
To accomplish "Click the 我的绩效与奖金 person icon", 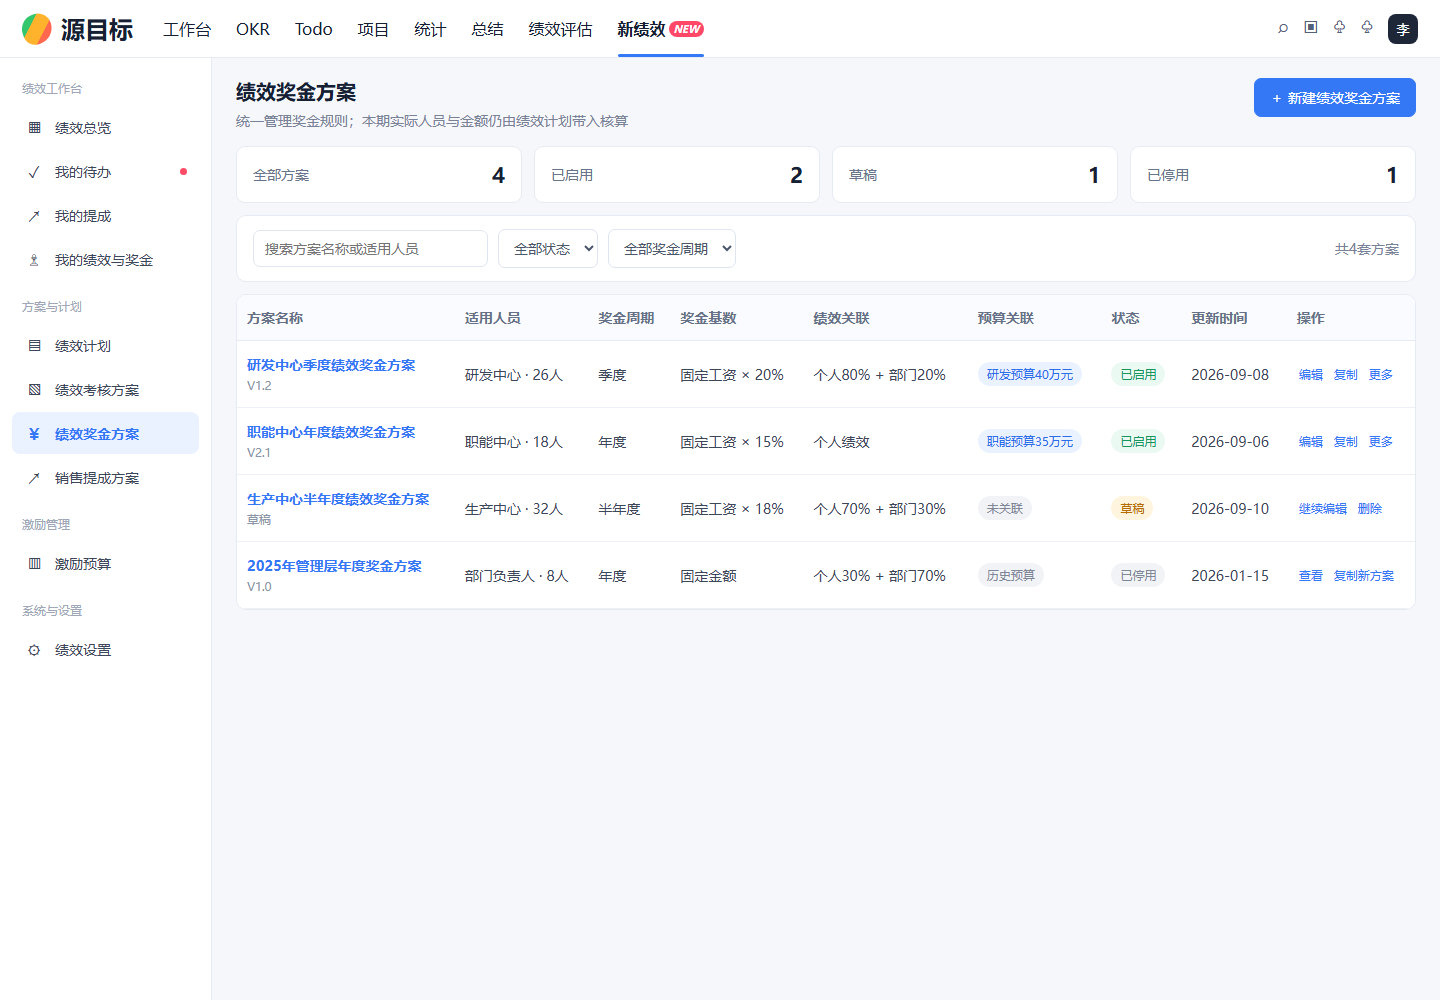I will pos(35,260).
